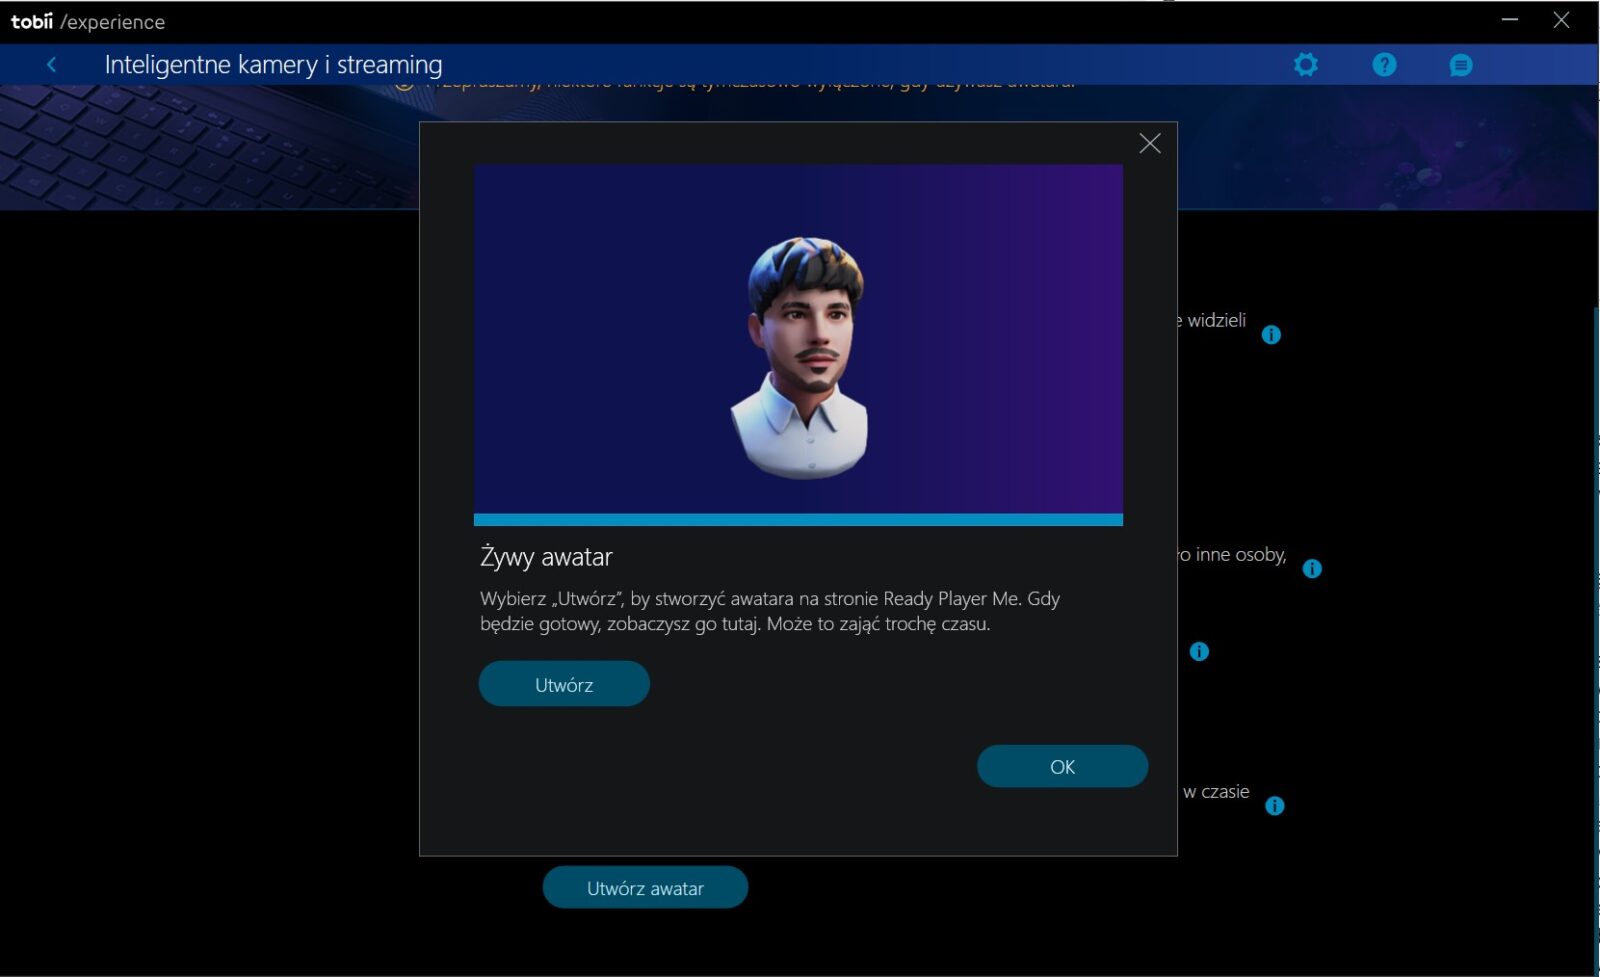1600x977 pixels.
Task: Minimize the Tobii Experience window
Action: tap(1510, 20)
